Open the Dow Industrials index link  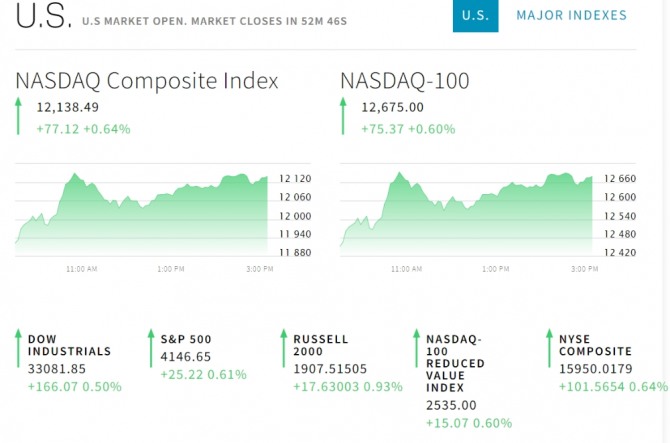point(69,345)
